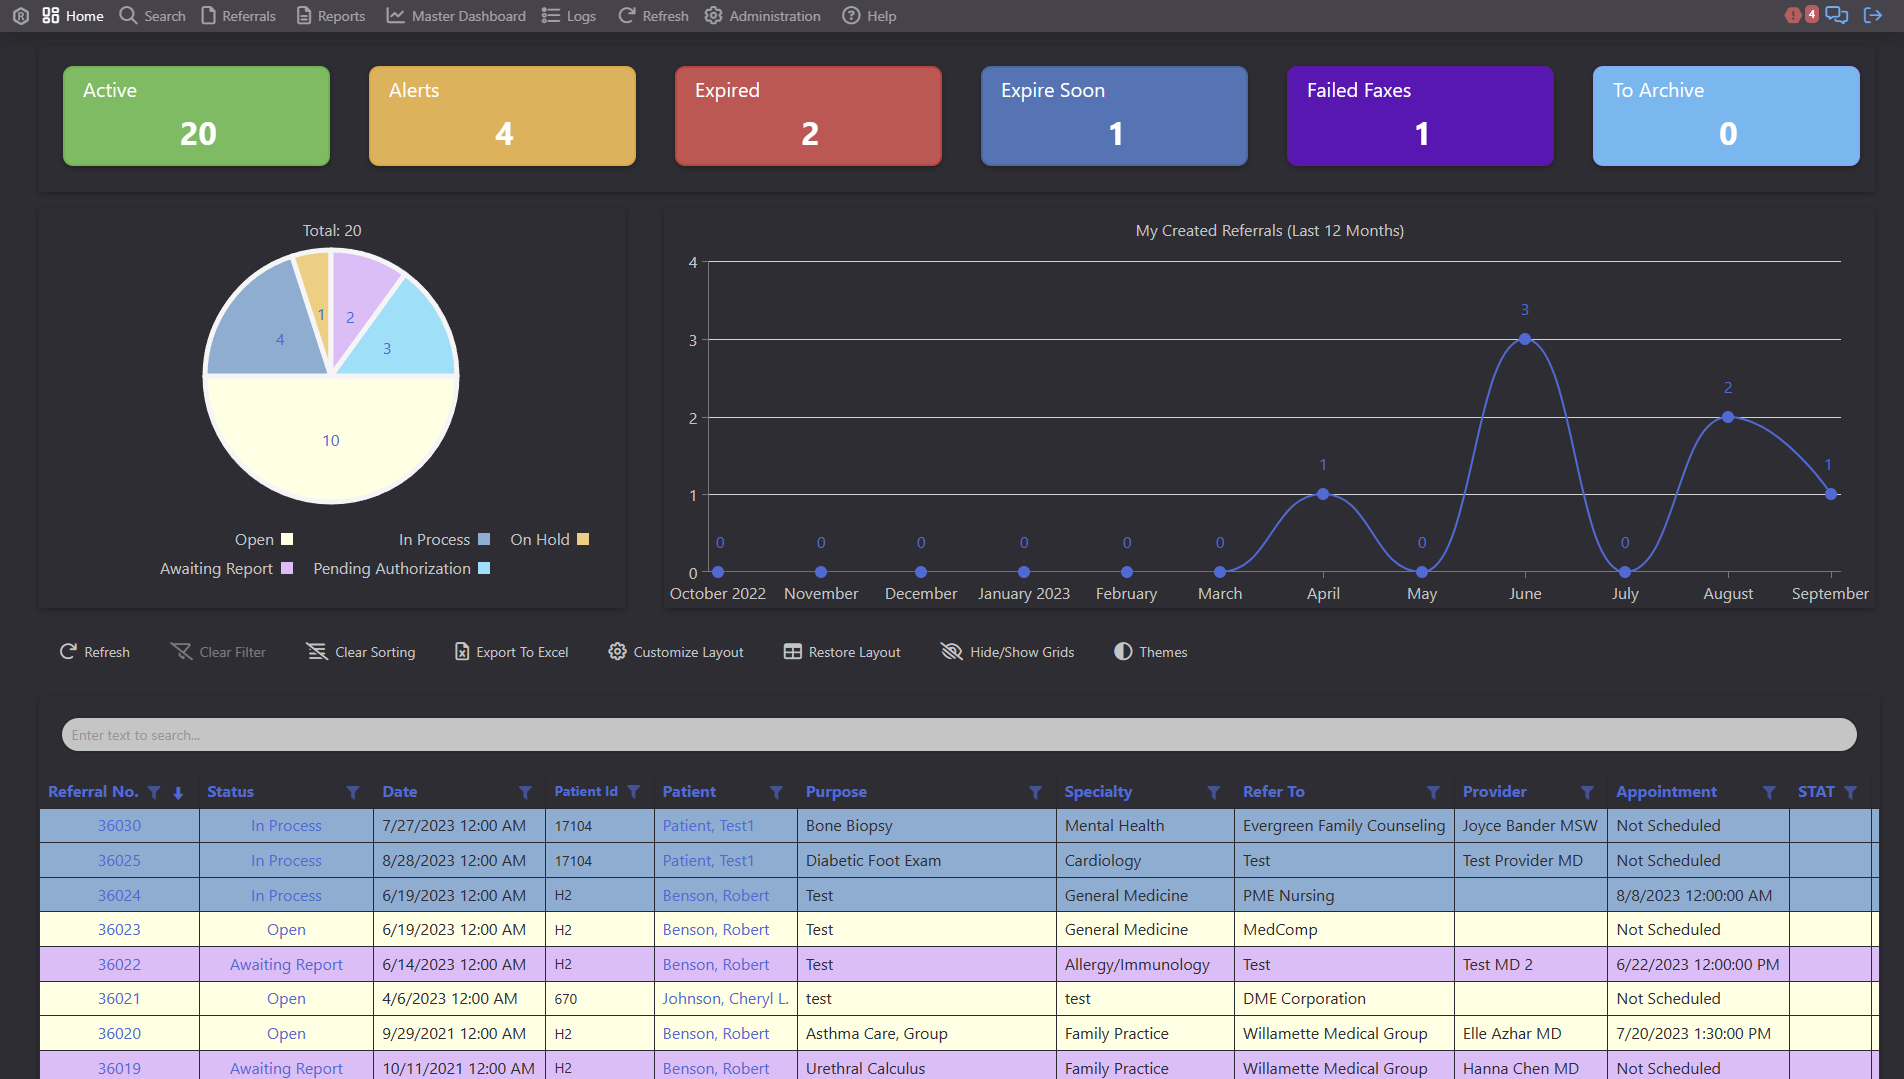Toggle the Themes contrast icon

pos(1123,652)
